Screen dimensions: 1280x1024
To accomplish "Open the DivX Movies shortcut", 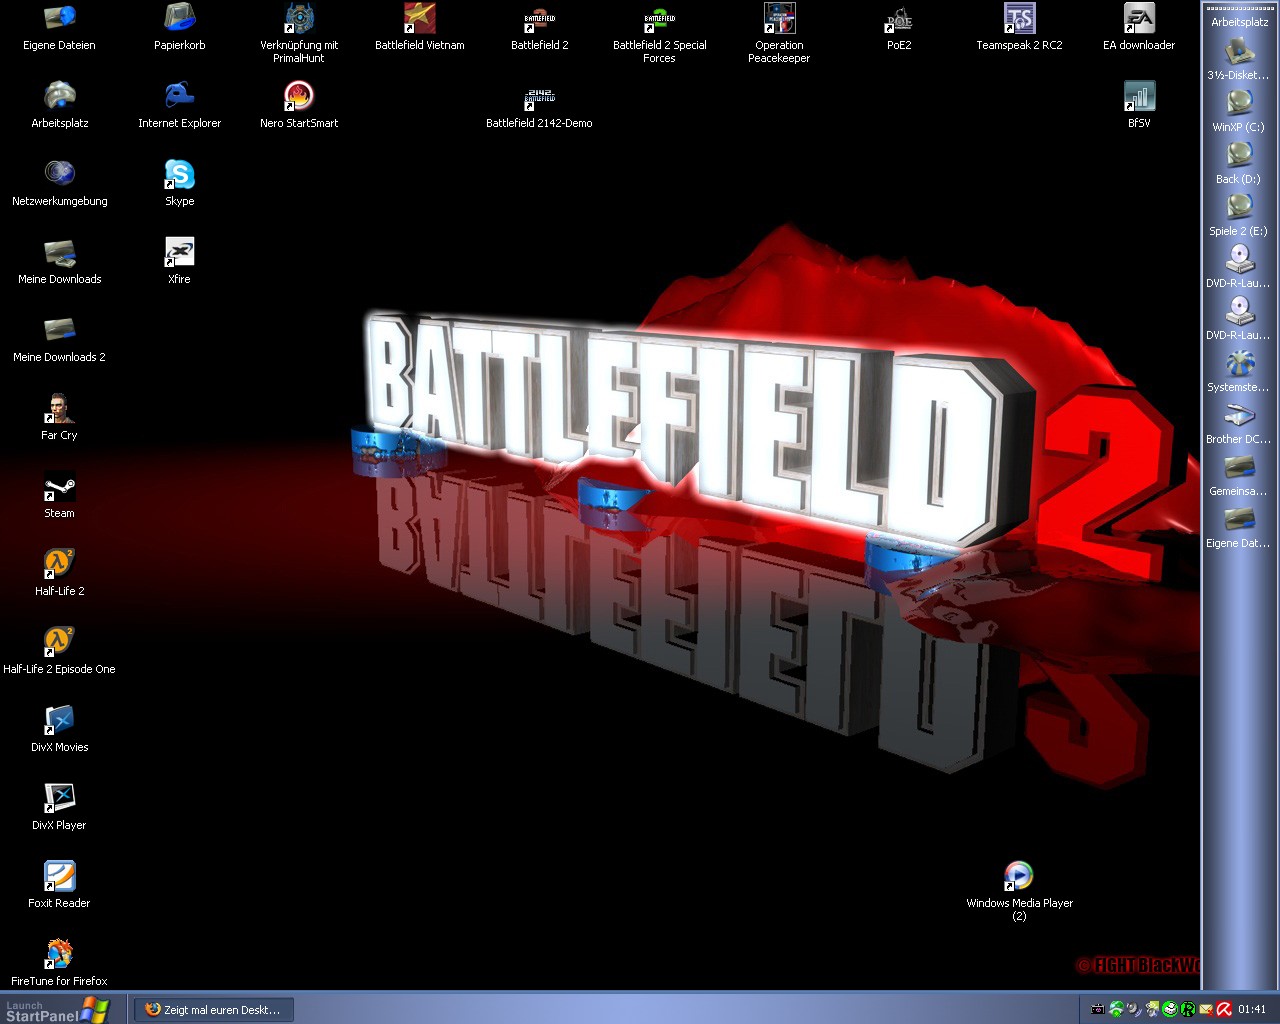I will click(59, 720).
